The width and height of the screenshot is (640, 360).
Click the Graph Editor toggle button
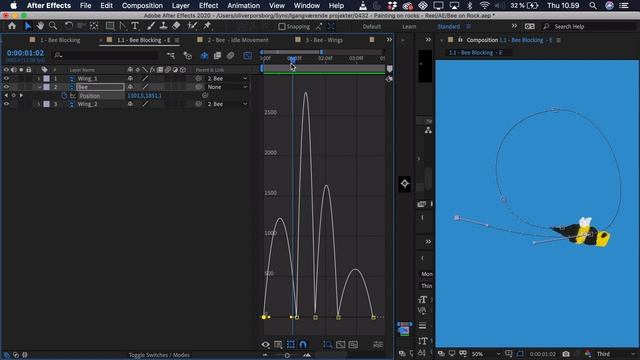coord(247,56)
